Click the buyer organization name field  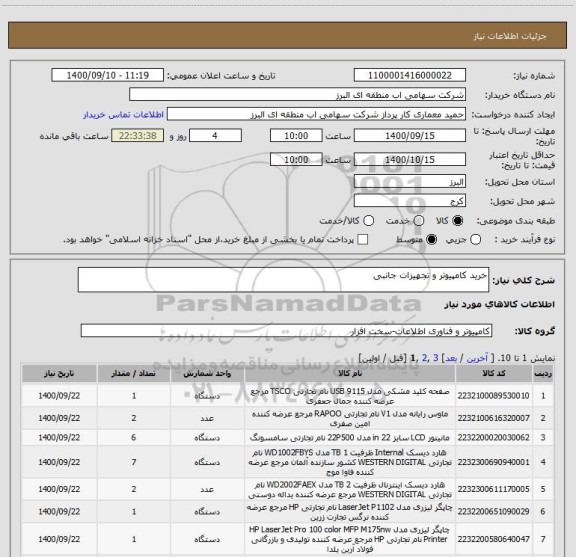click(x=298, y=95)
